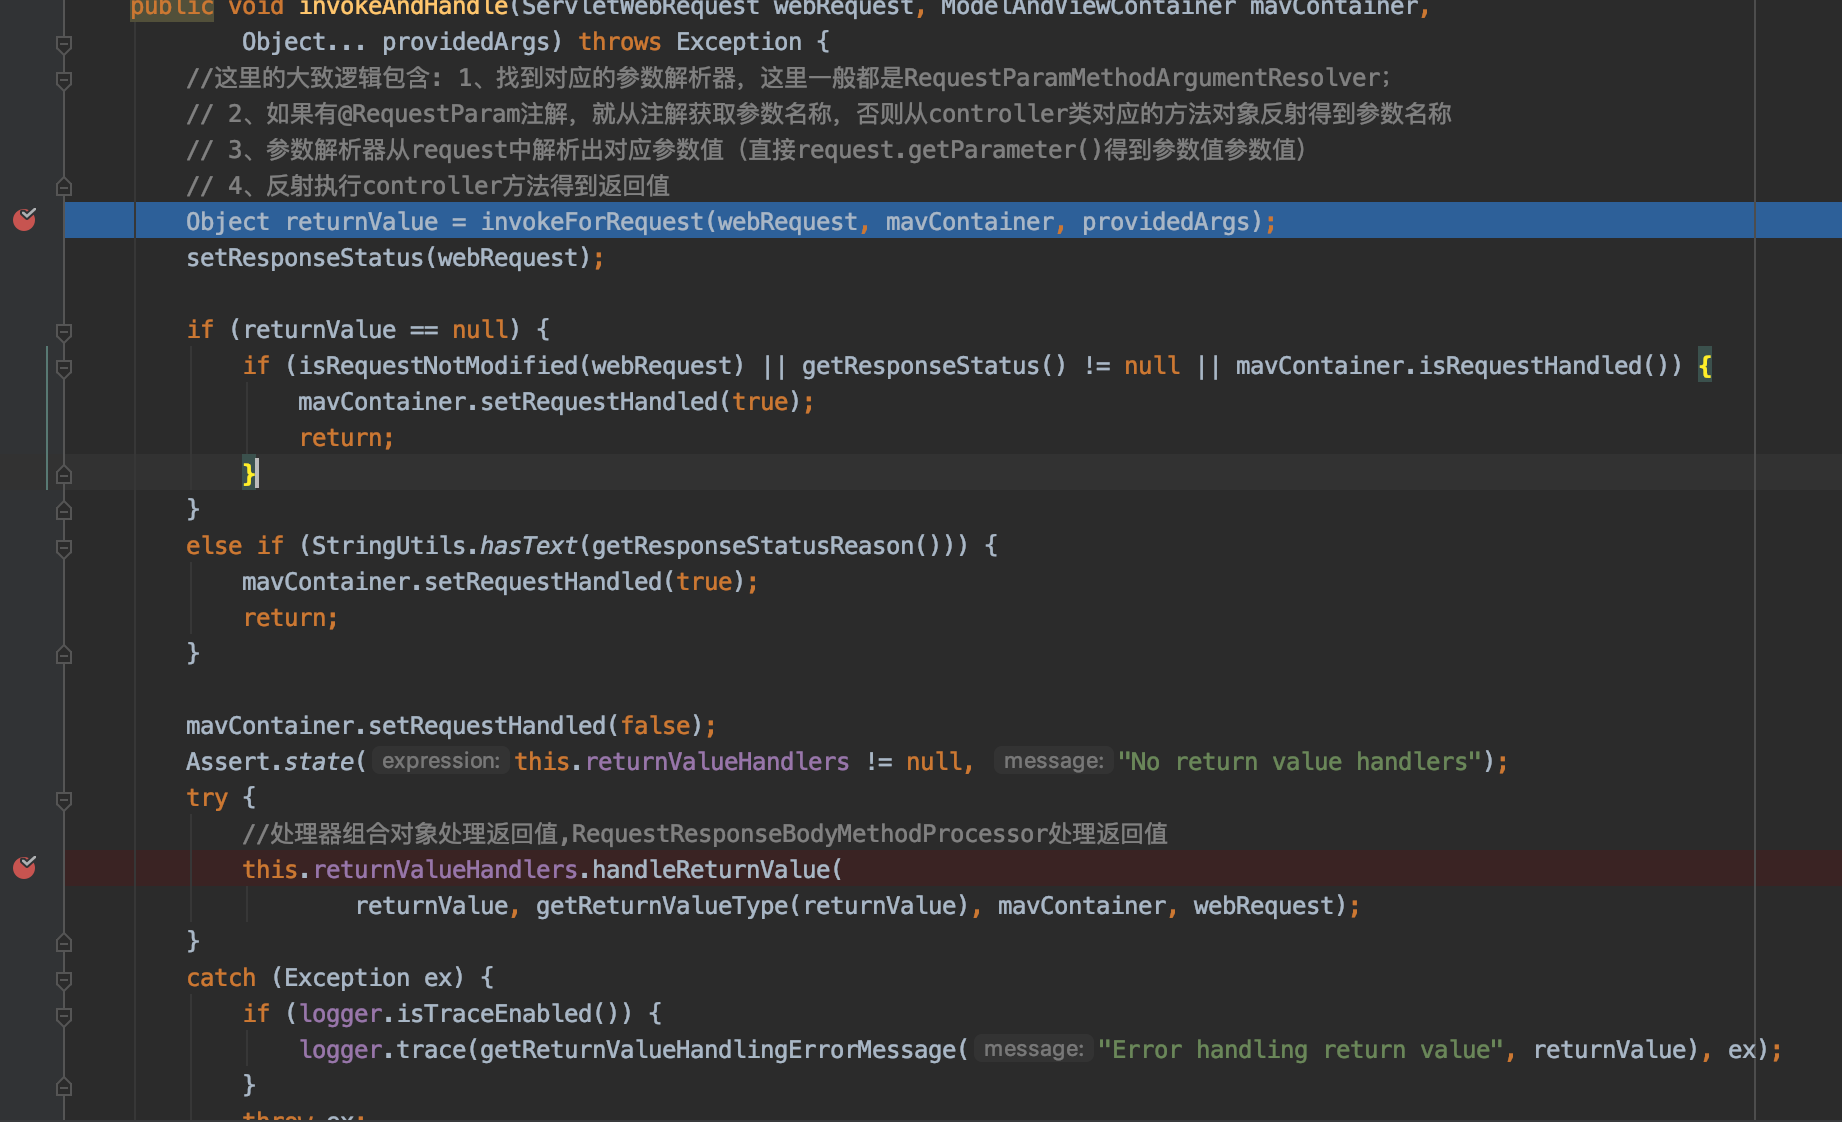The image size is (1842, 1122).
Task: Click getReturnValueHandlingErrorMessage call
Action: click(x=718, y=1050)
